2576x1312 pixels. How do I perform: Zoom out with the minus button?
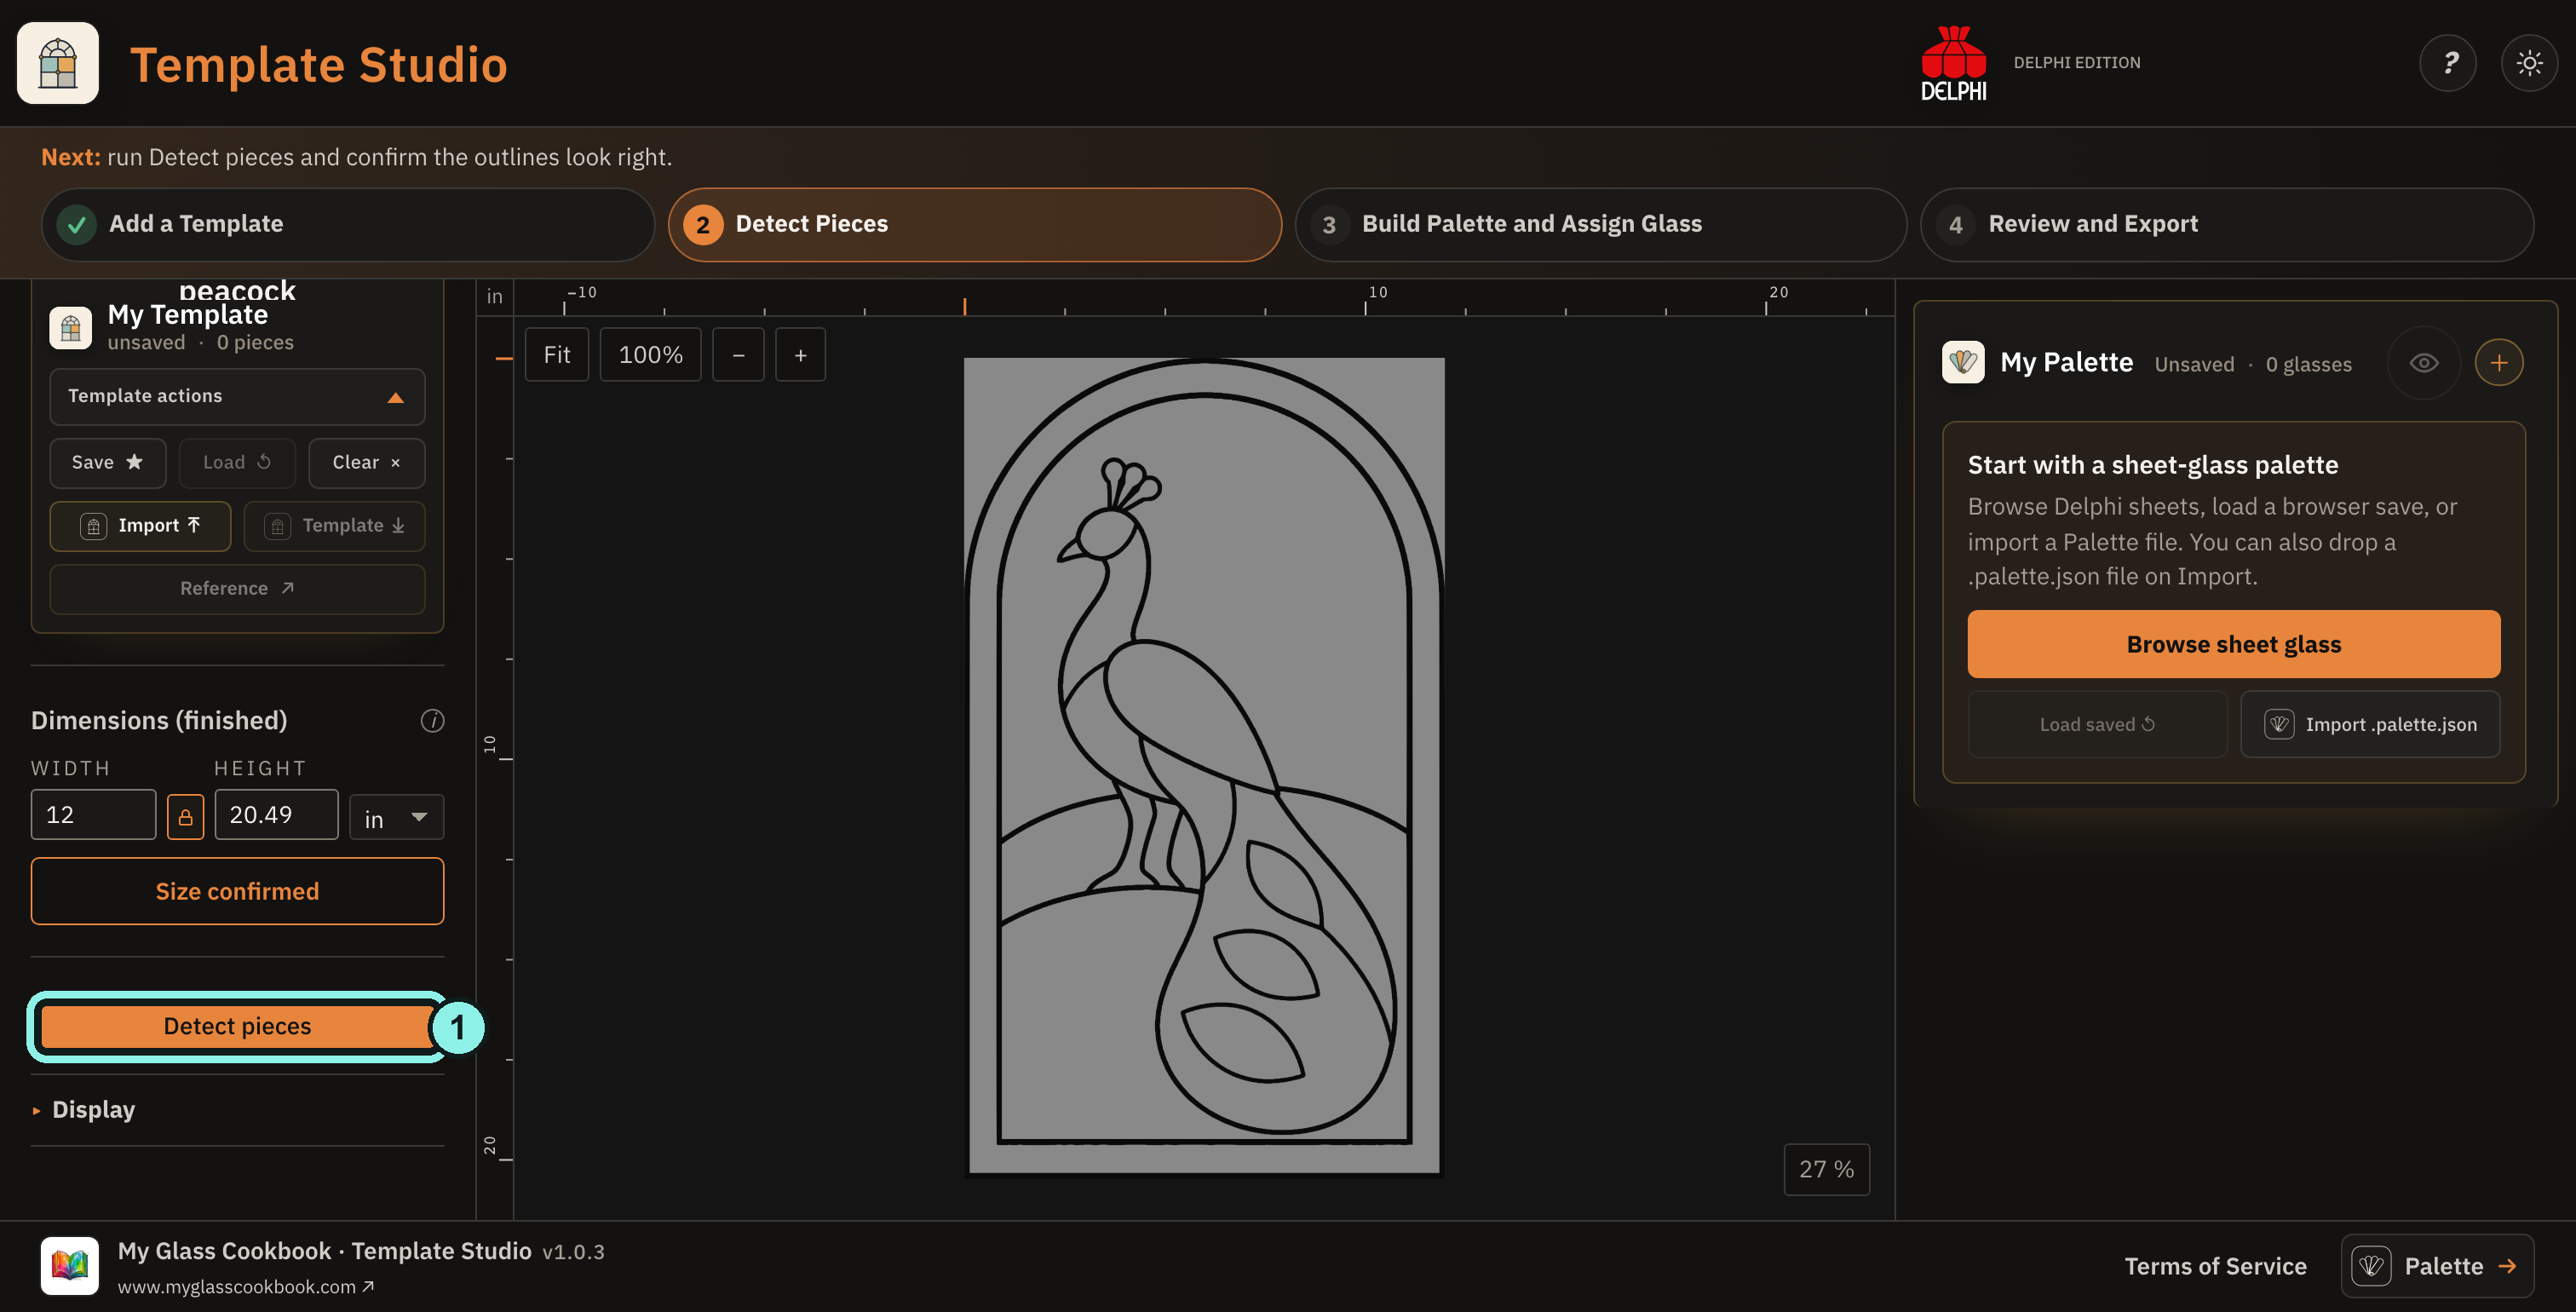738,355
